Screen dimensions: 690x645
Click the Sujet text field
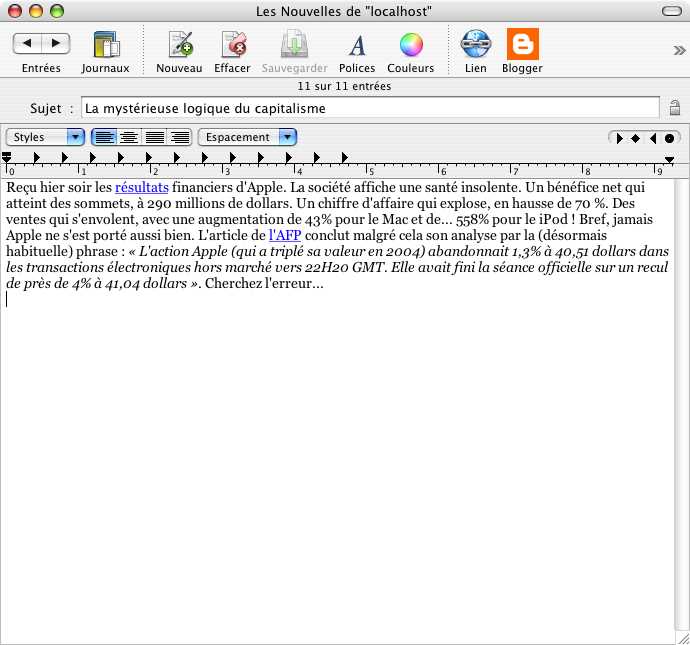coord(370,108)
